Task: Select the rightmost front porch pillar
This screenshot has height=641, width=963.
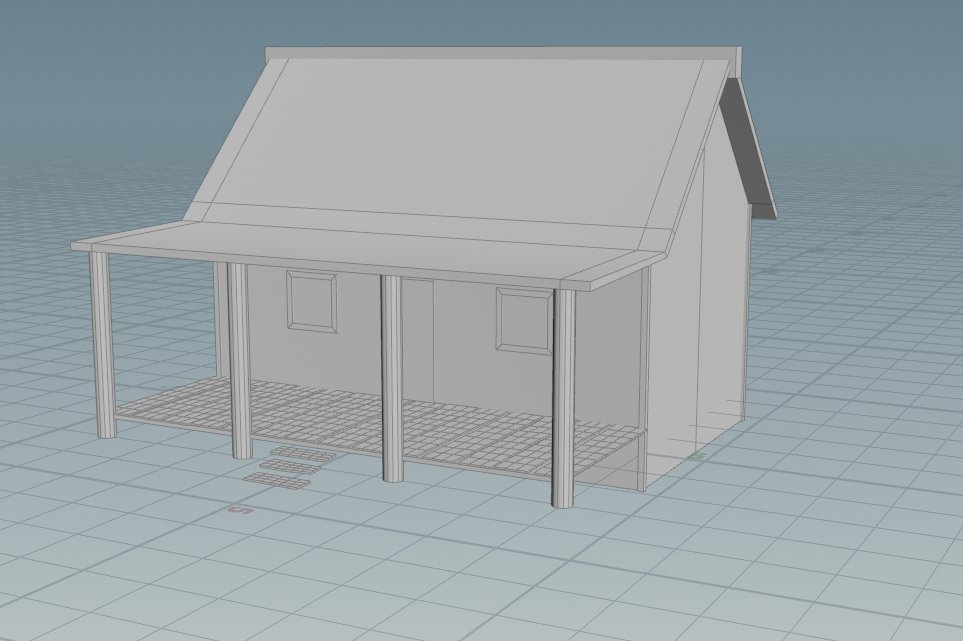Action: (x=563, y=398)
